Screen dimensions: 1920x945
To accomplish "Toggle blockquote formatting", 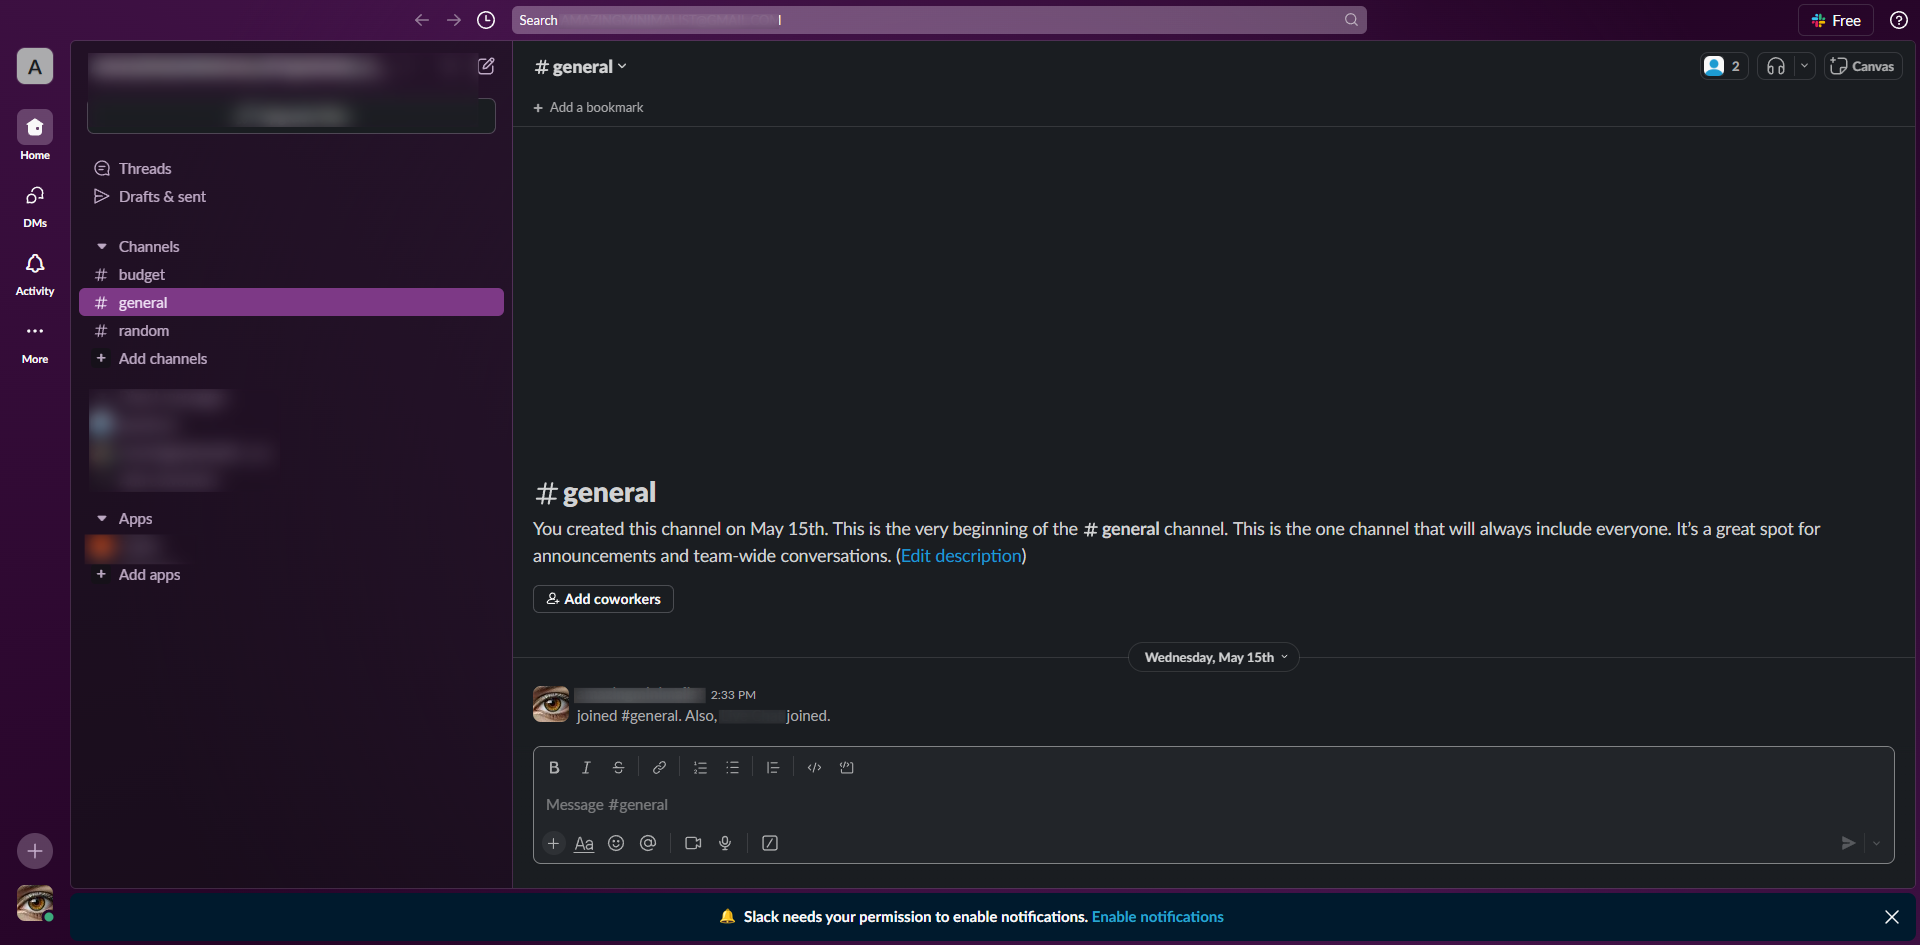I will tap(773, 768).
